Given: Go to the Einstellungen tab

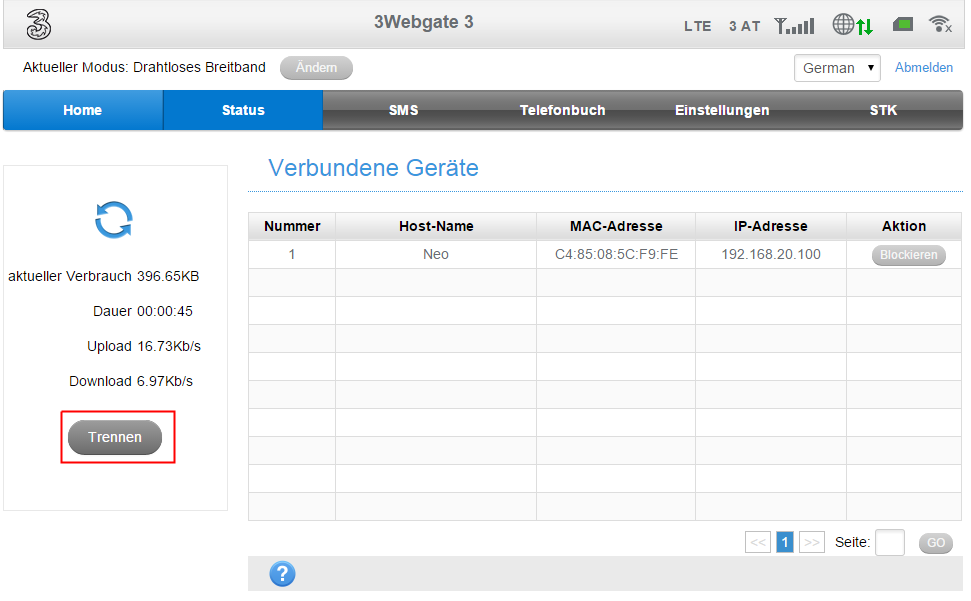Looking at the screenshot, I should click(722, 110).
